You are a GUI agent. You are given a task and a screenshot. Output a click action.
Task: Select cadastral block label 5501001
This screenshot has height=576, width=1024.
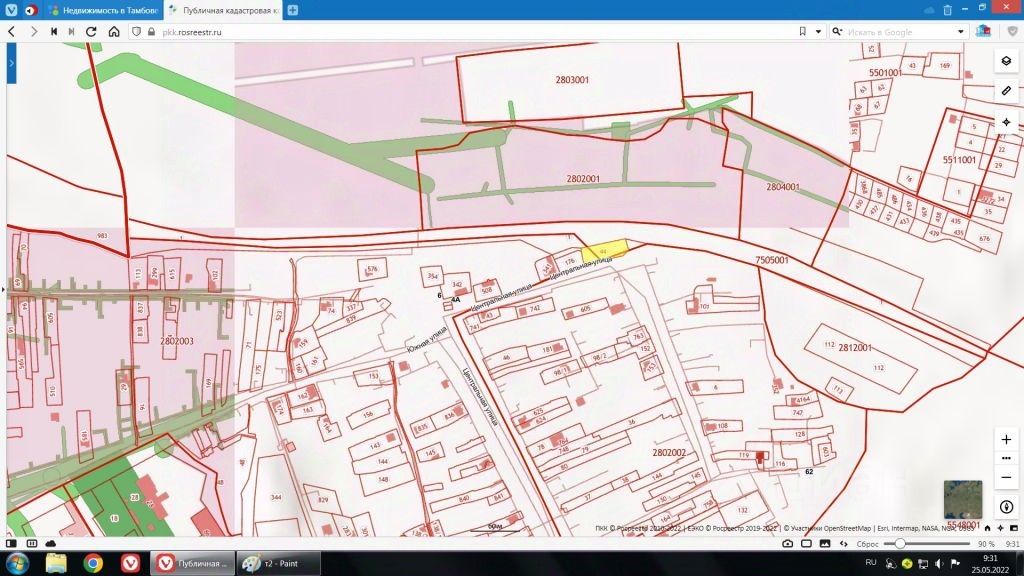[x=885, y=72]
